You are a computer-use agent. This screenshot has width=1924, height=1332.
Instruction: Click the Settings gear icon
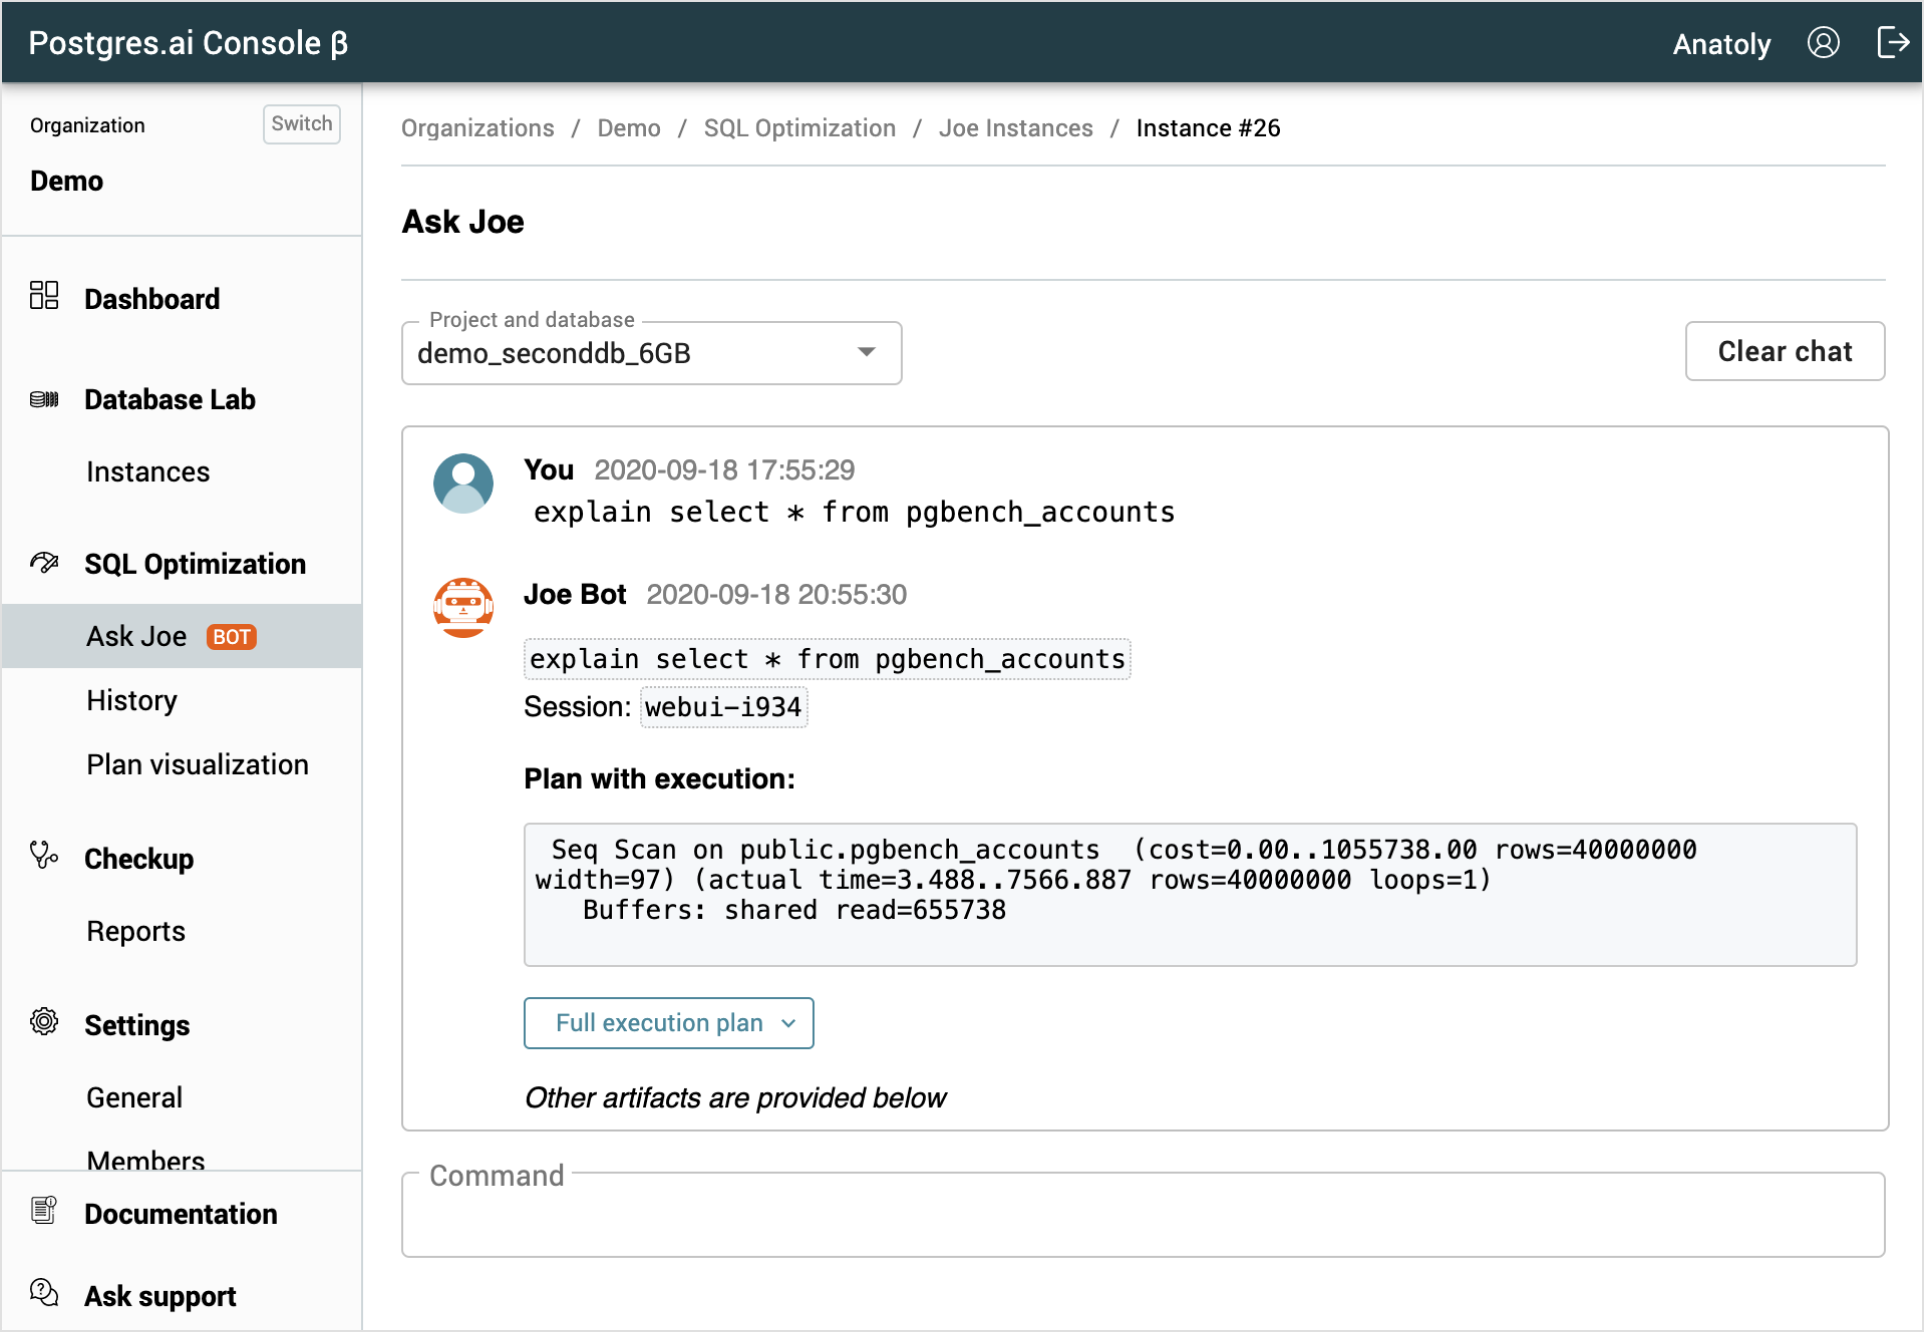44,1022
